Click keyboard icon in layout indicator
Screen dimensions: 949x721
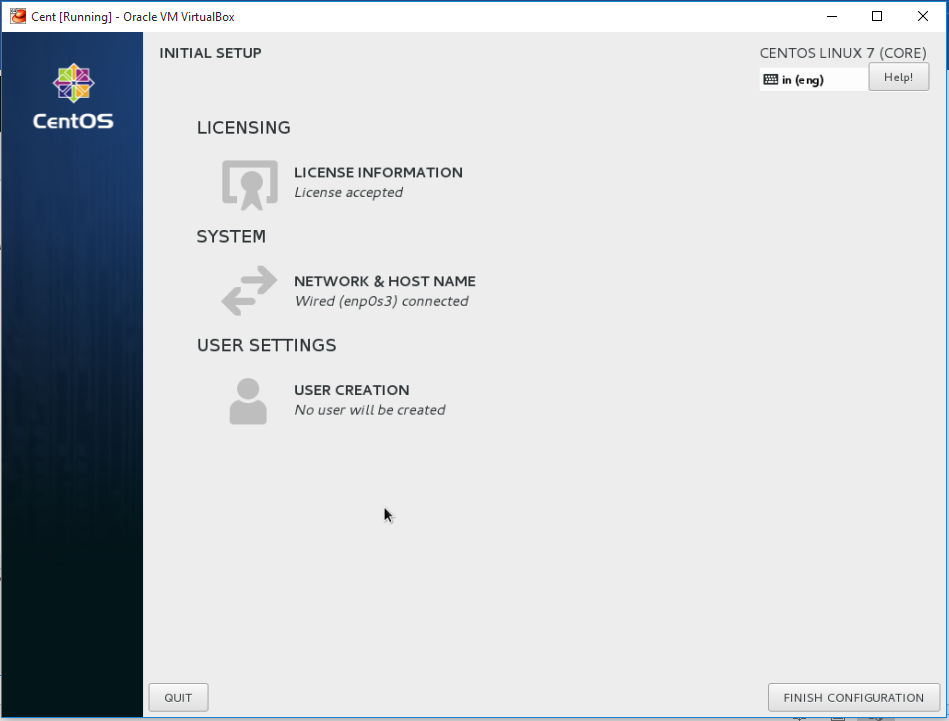pos(770,79)
